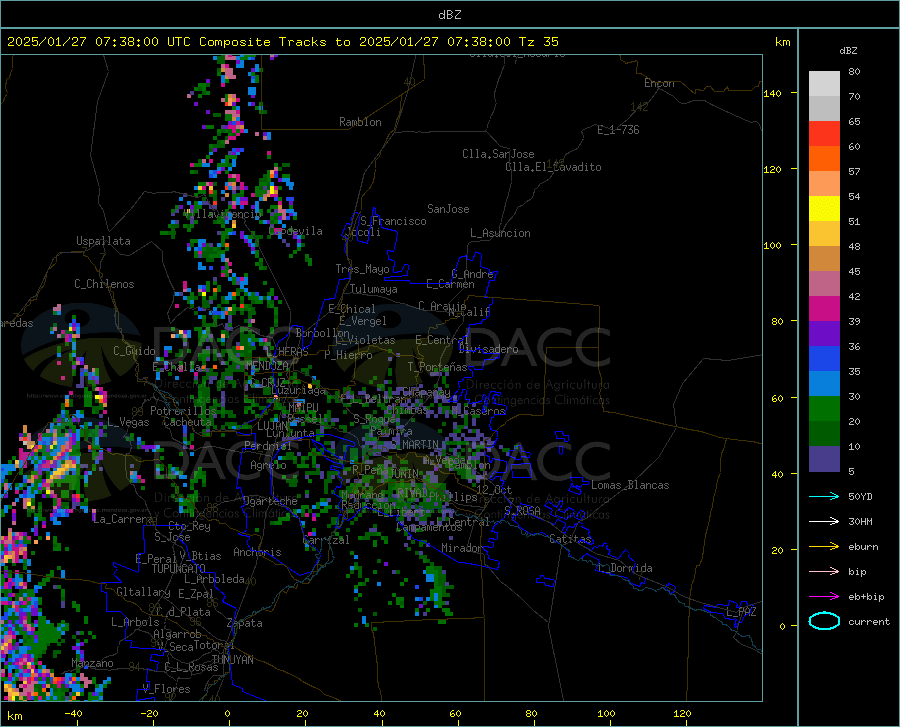Screen dimensions: 900x727
Task: Click the Cacheuta map label
Action: coord(187,422)
